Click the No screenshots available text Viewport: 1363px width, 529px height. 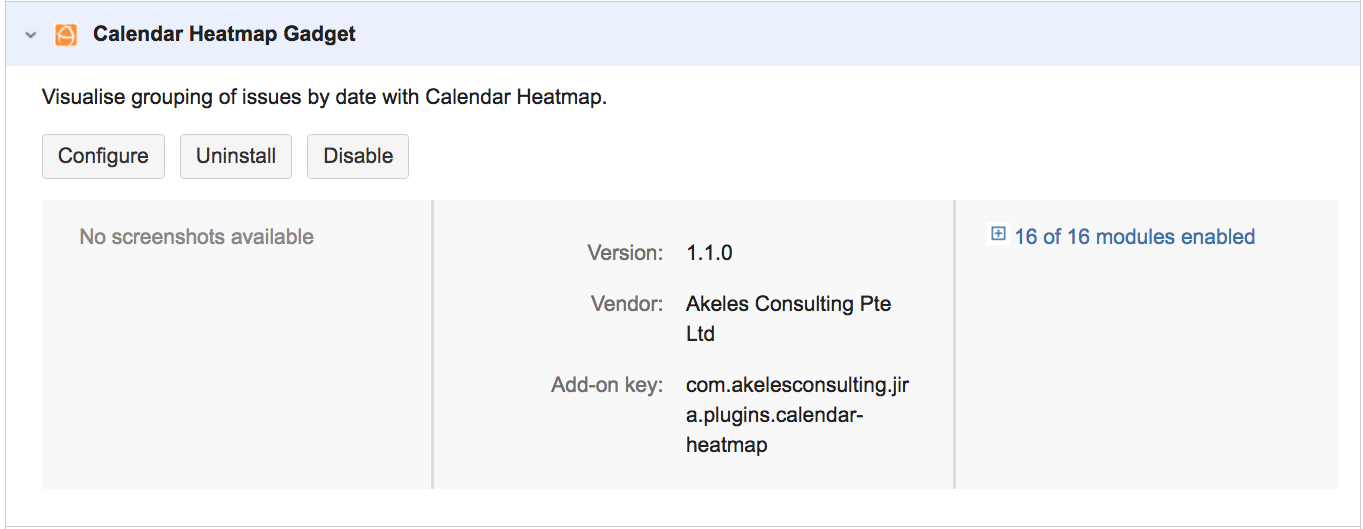click(196, 237)
